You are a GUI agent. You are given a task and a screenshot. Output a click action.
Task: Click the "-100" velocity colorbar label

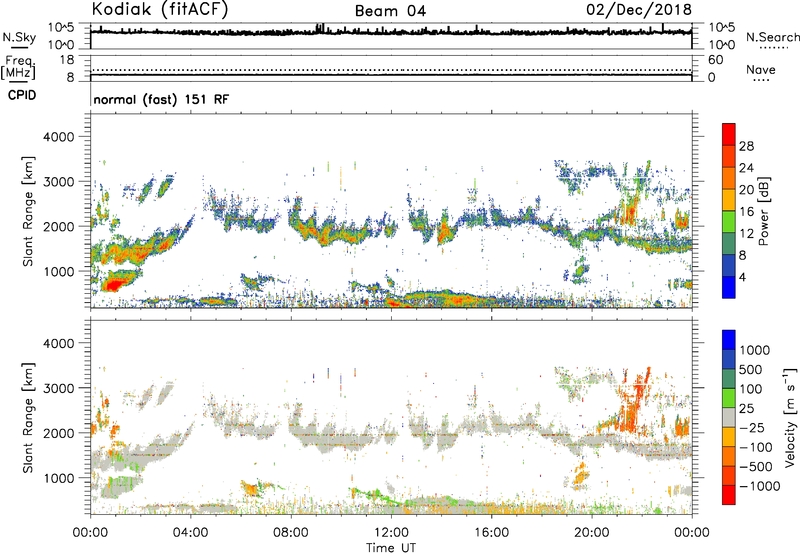756,447
